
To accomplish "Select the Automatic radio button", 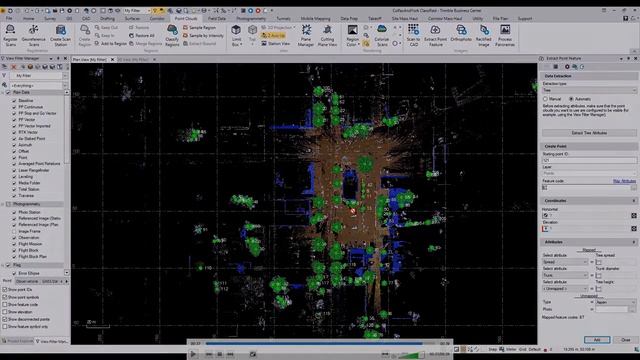I will pyautogui.click(x=571, y=99).
